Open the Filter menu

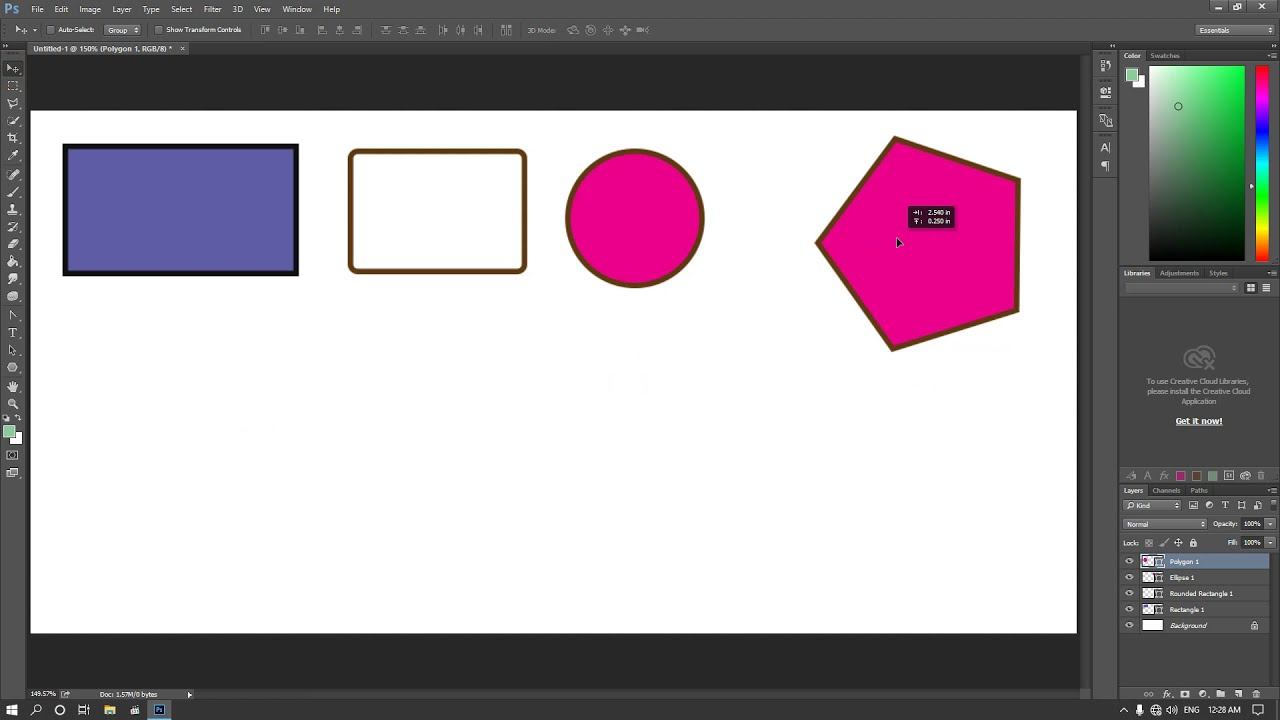click(212, 9)
